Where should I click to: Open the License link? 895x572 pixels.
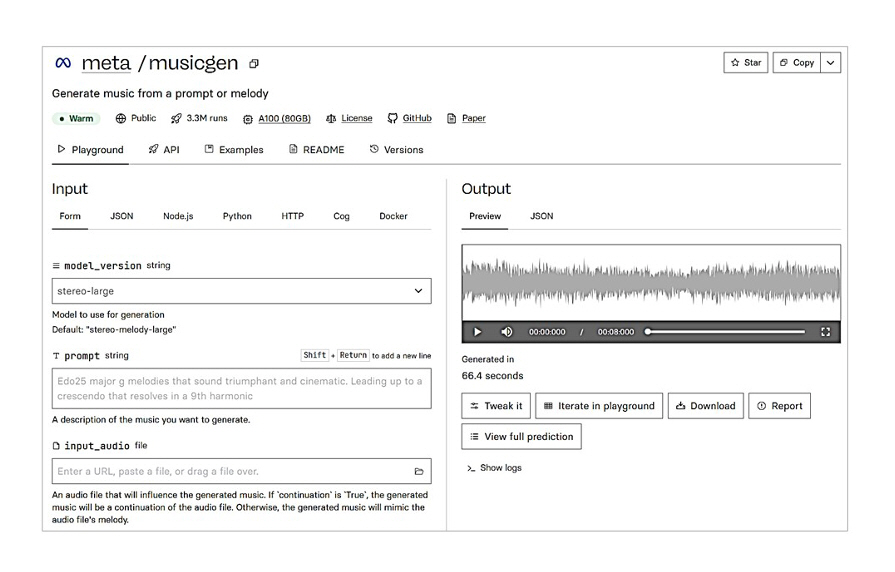click(x=349, y=118)
